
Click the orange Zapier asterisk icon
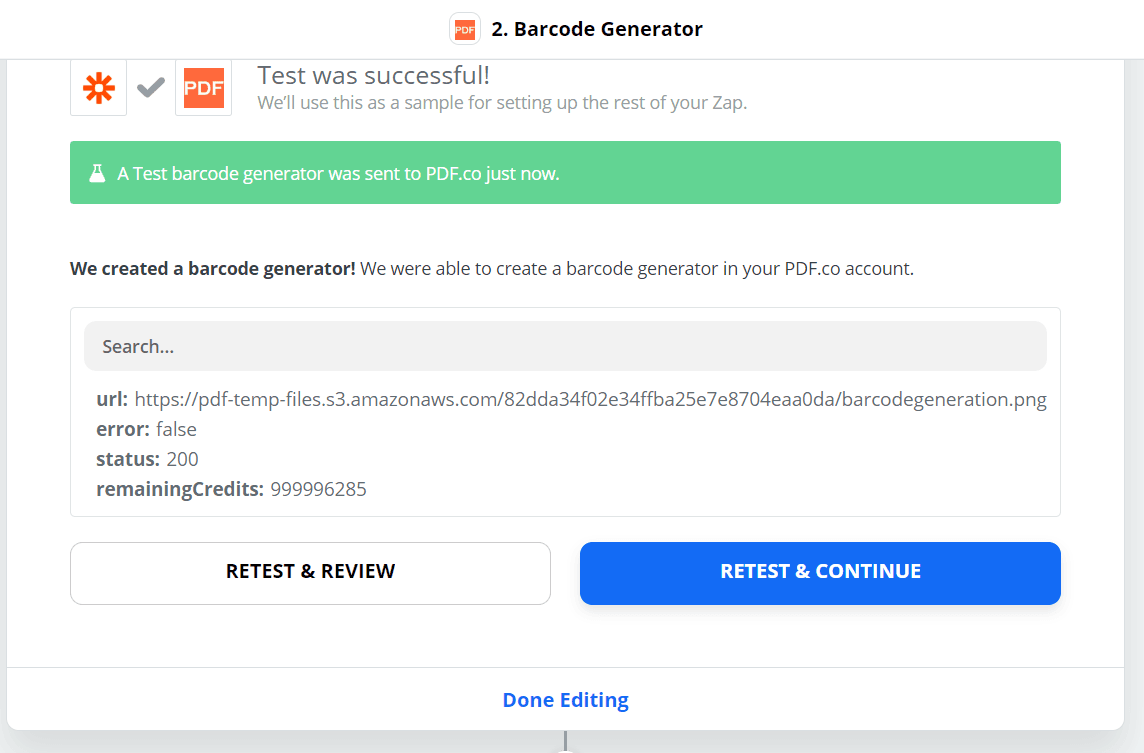coord(98,88)
